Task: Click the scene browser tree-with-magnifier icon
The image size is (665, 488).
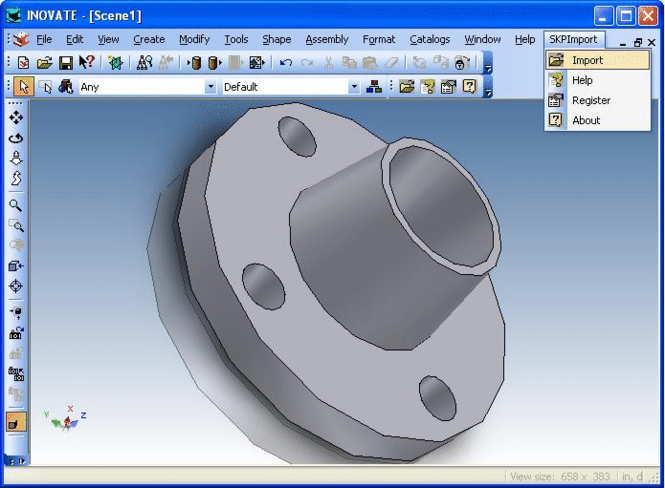Action: point(145,63)
